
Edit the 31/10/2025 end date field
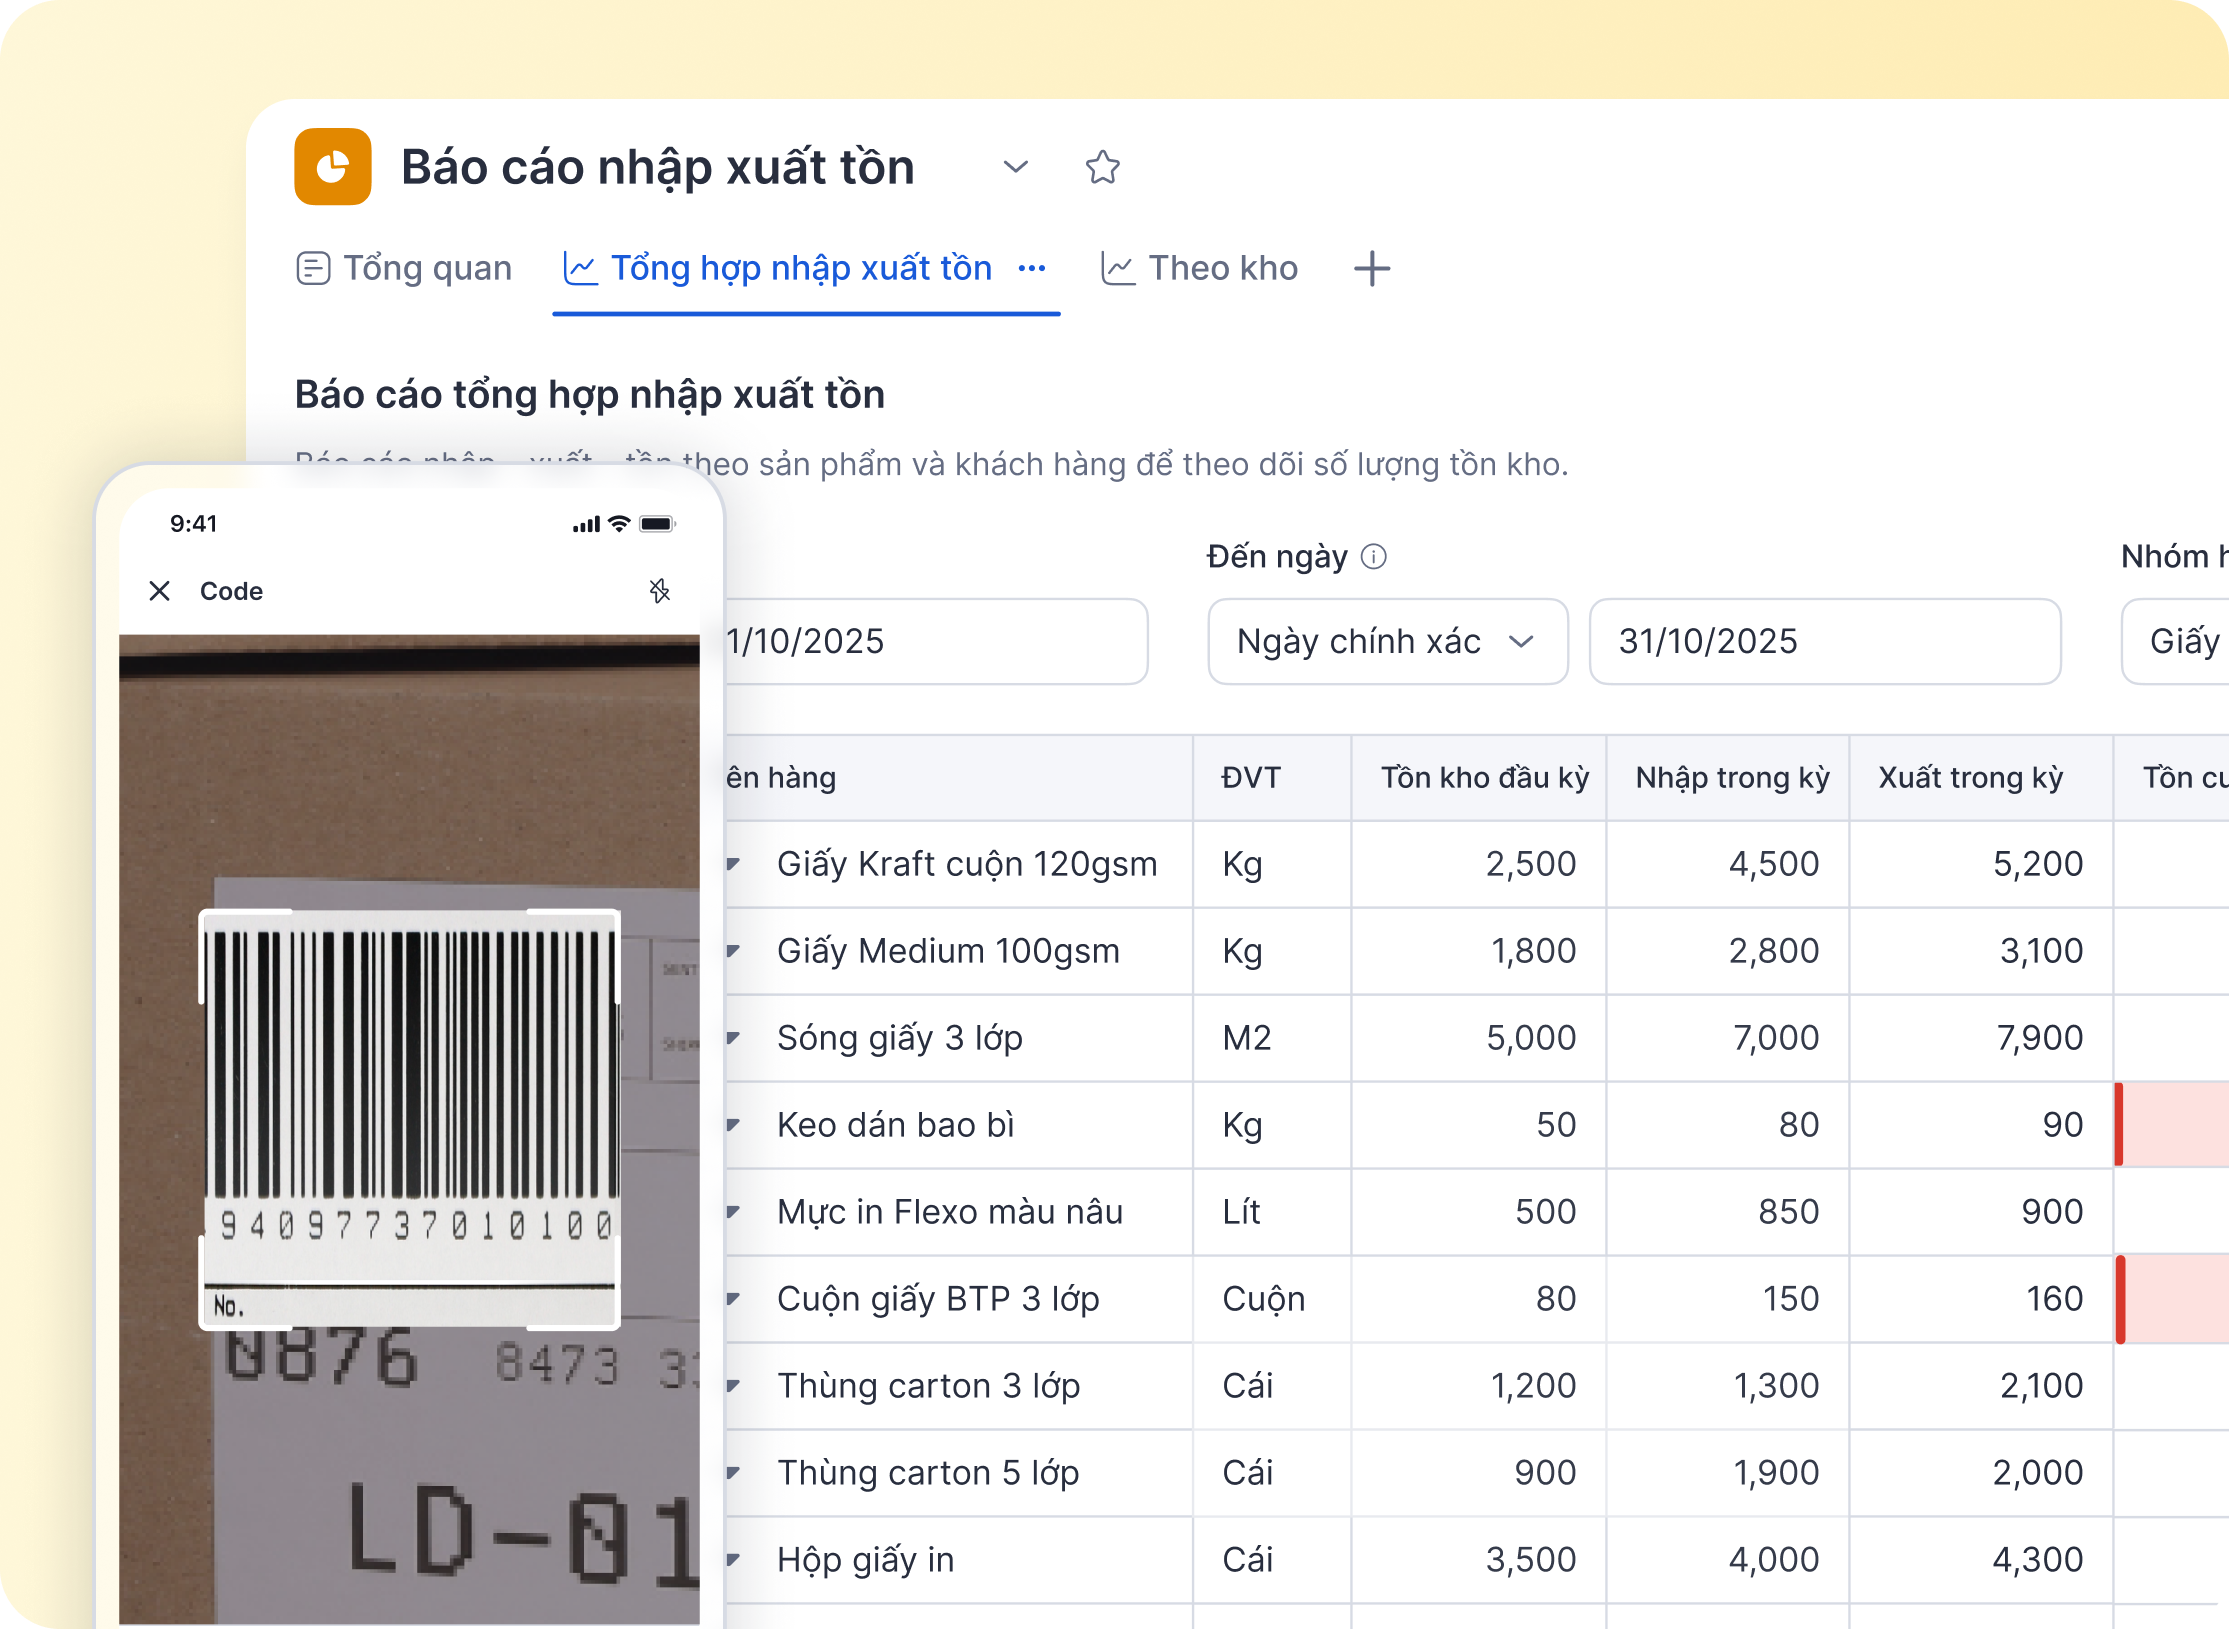click(1823, 641)
